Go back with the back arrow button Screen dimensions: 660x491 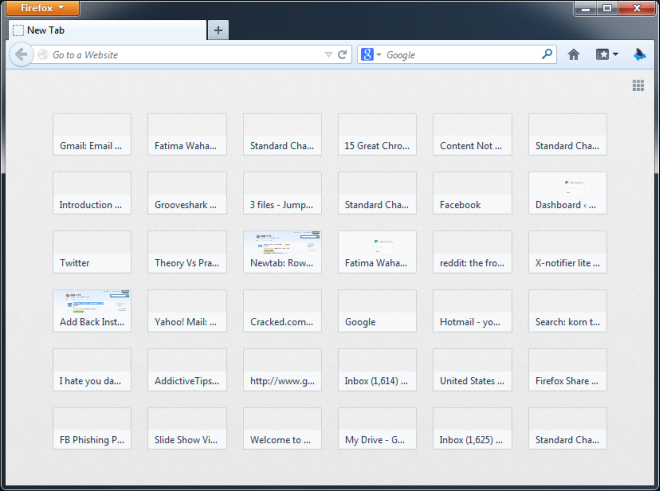(x=21, y=54)
